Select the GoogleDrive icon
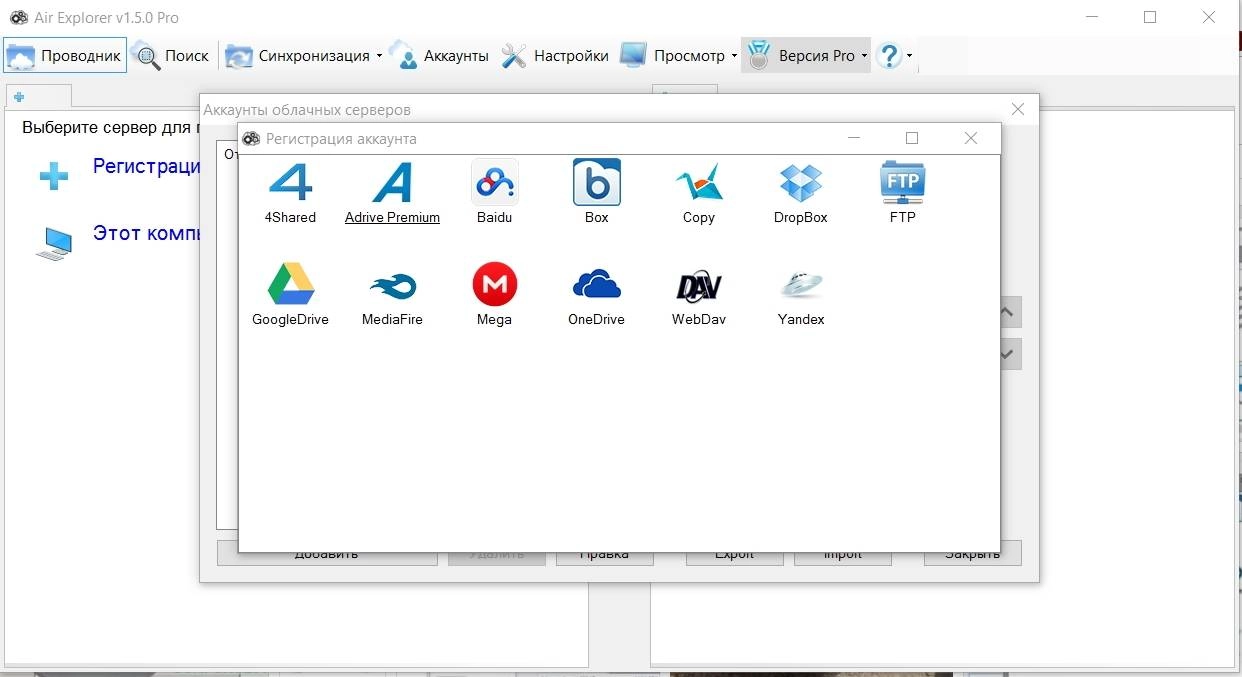This screenshot has width=1242, height=677. point(291,285)
